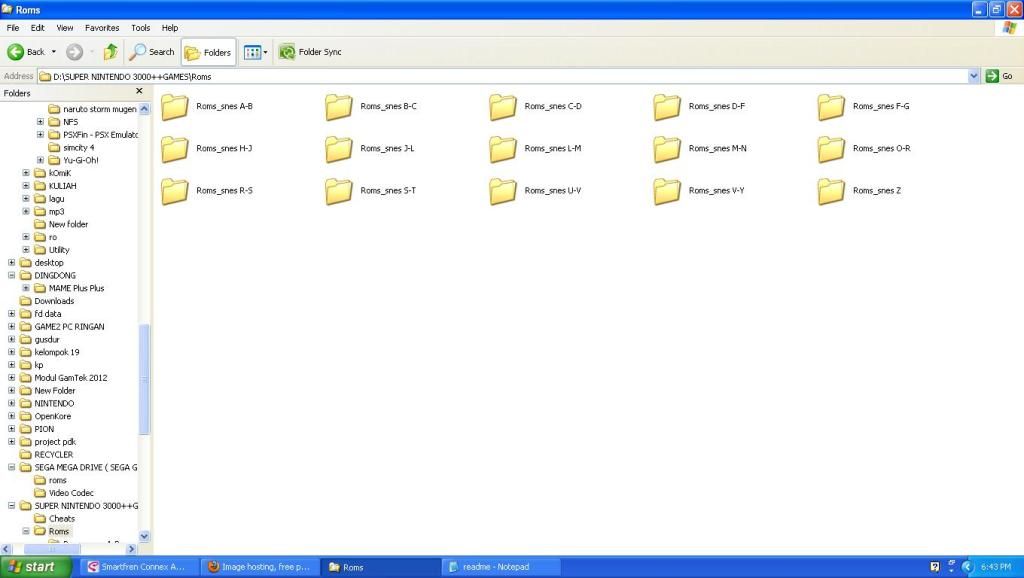
Task: Expand the KULIAH folder node
Action: point(26,185)
